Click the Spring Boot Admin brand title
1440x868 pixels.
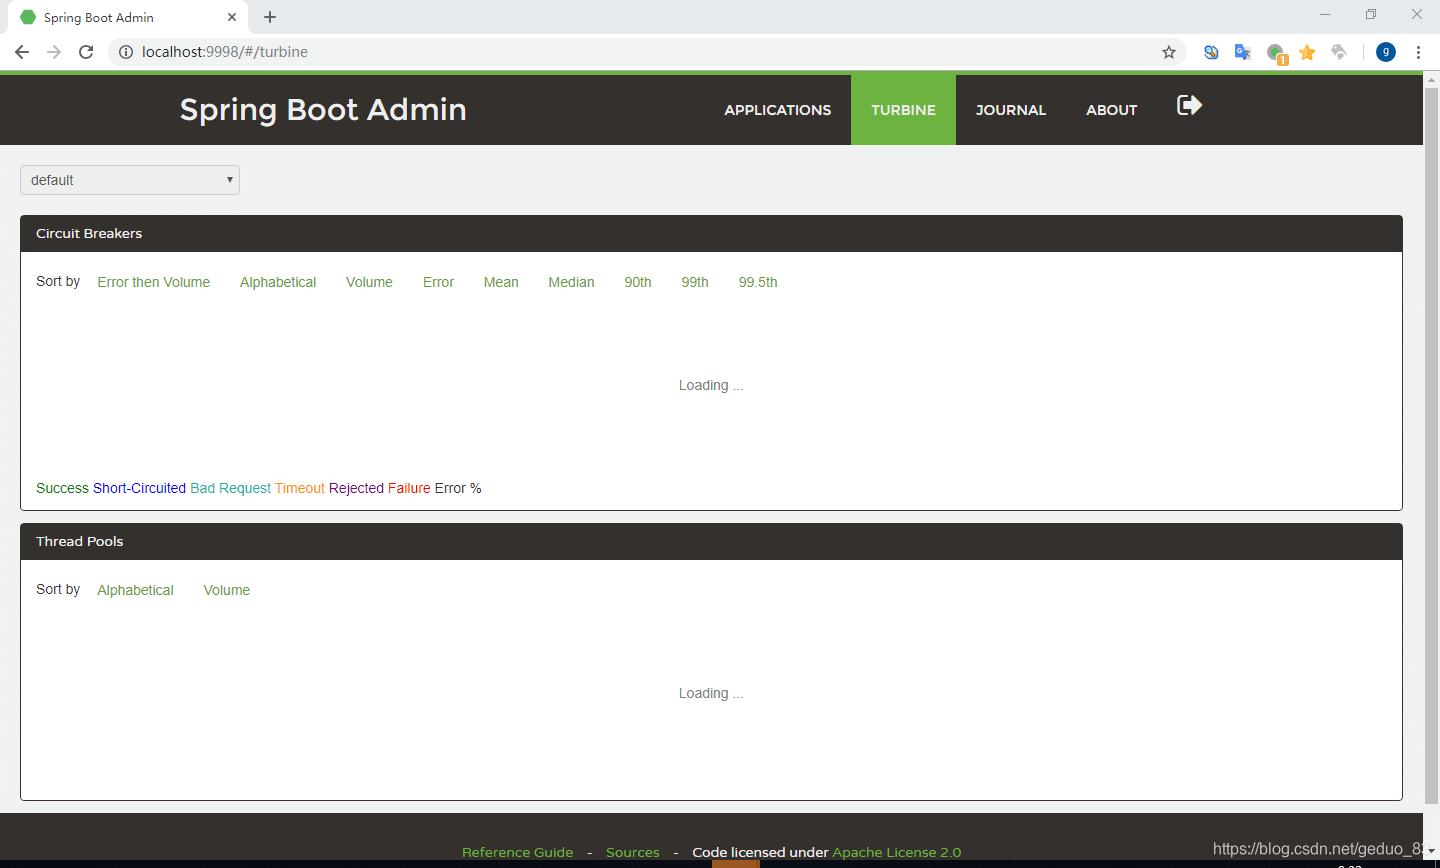[x=323, y=110]
